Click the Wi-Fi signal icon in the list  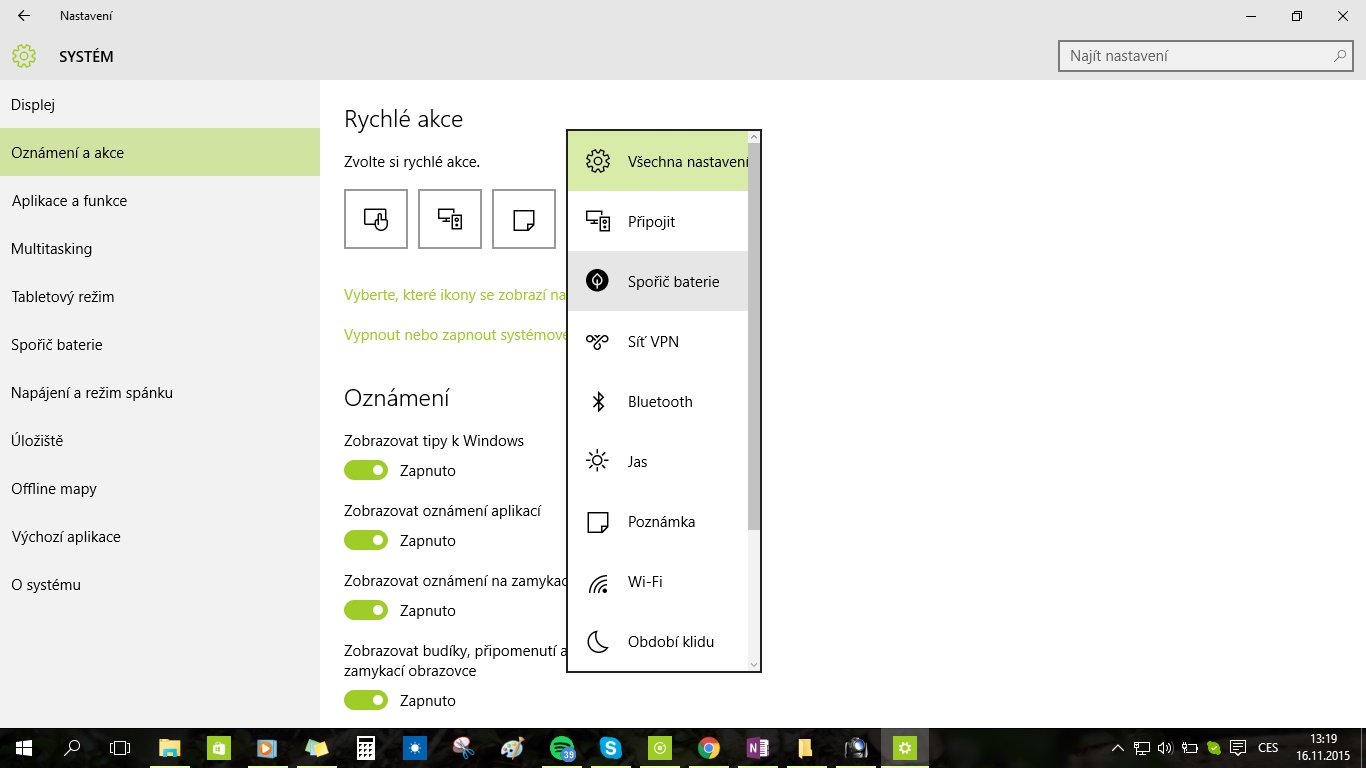tap(598, 583)
